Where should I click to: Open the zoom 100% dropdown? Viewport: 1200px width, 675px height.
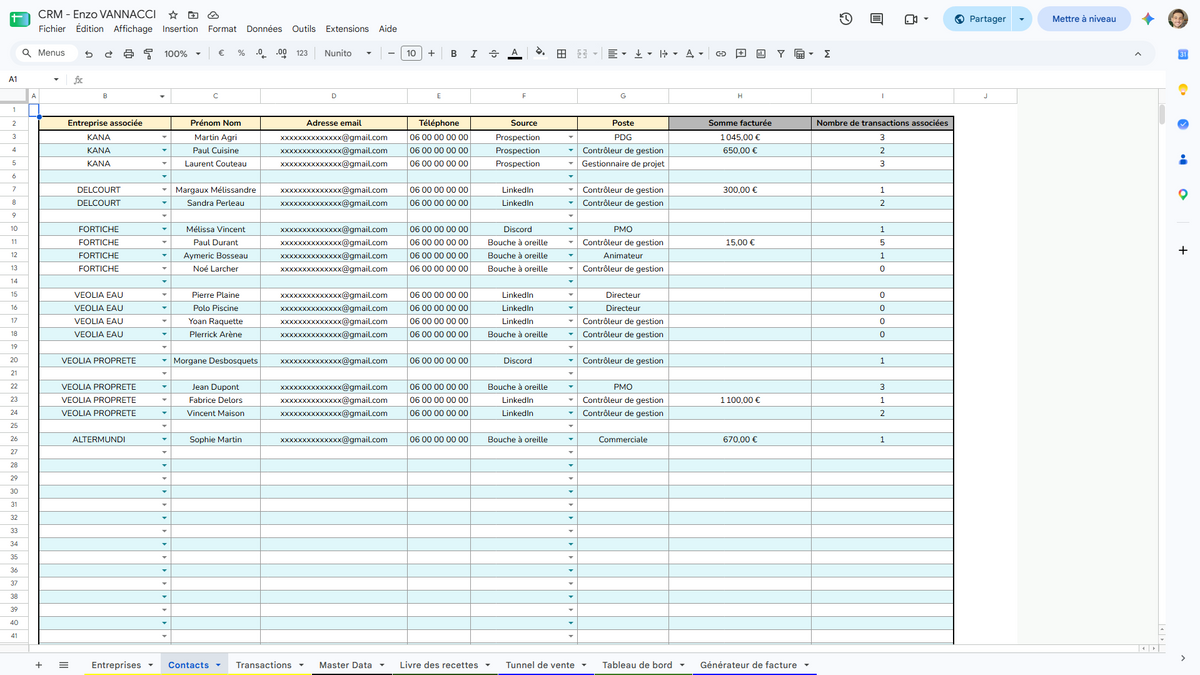tap(182, 54)
